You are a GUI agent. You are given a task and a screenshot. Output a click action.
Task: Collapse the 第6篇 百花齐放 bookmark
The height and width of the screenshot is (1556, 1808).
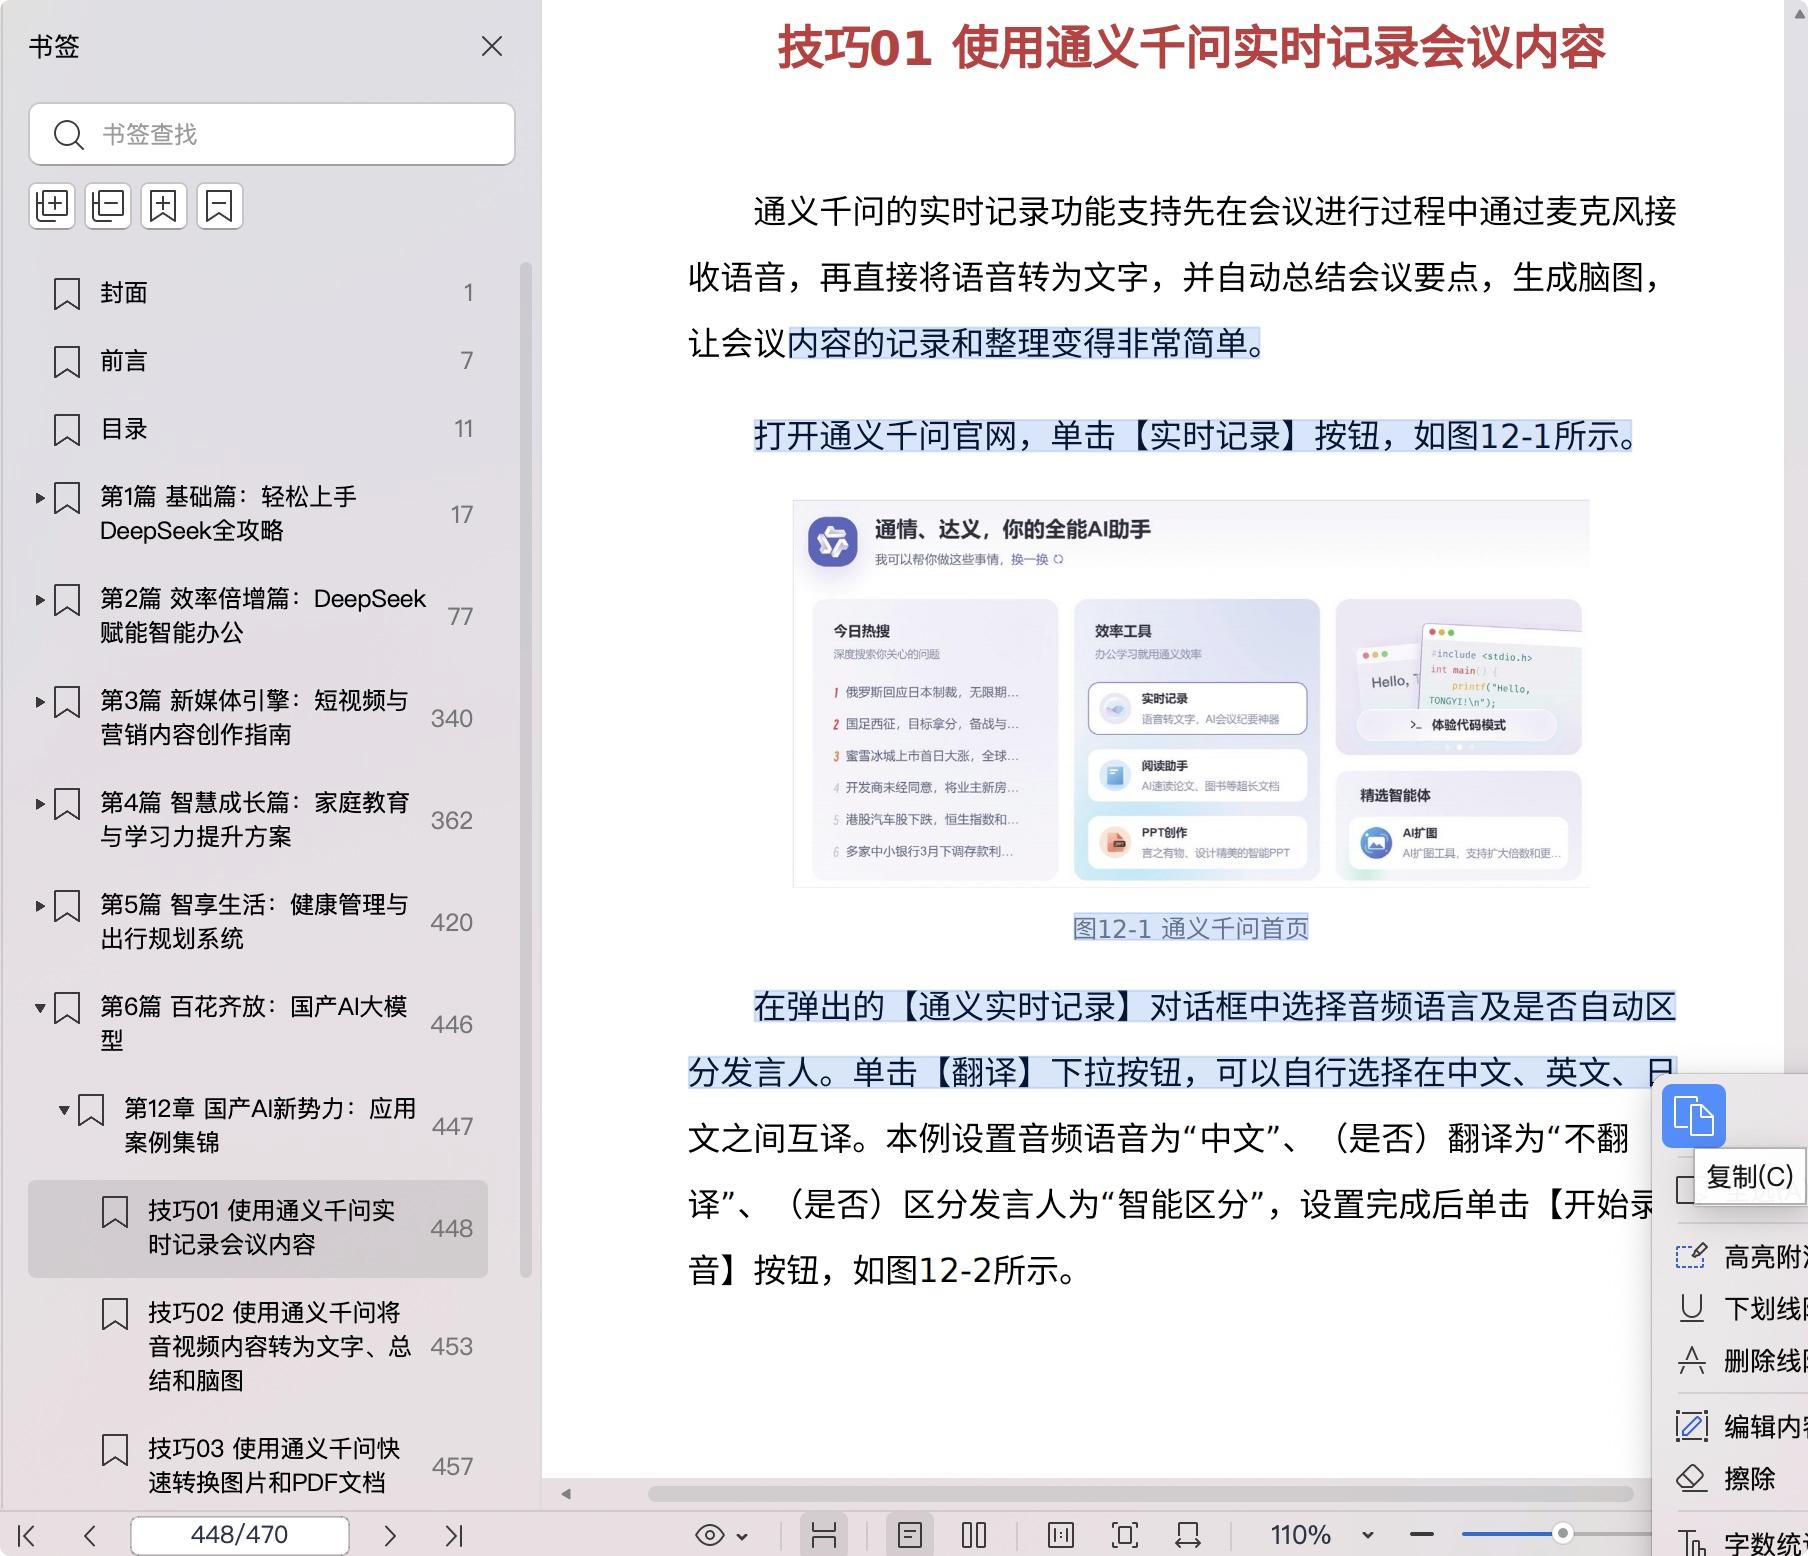point(40,1007)
